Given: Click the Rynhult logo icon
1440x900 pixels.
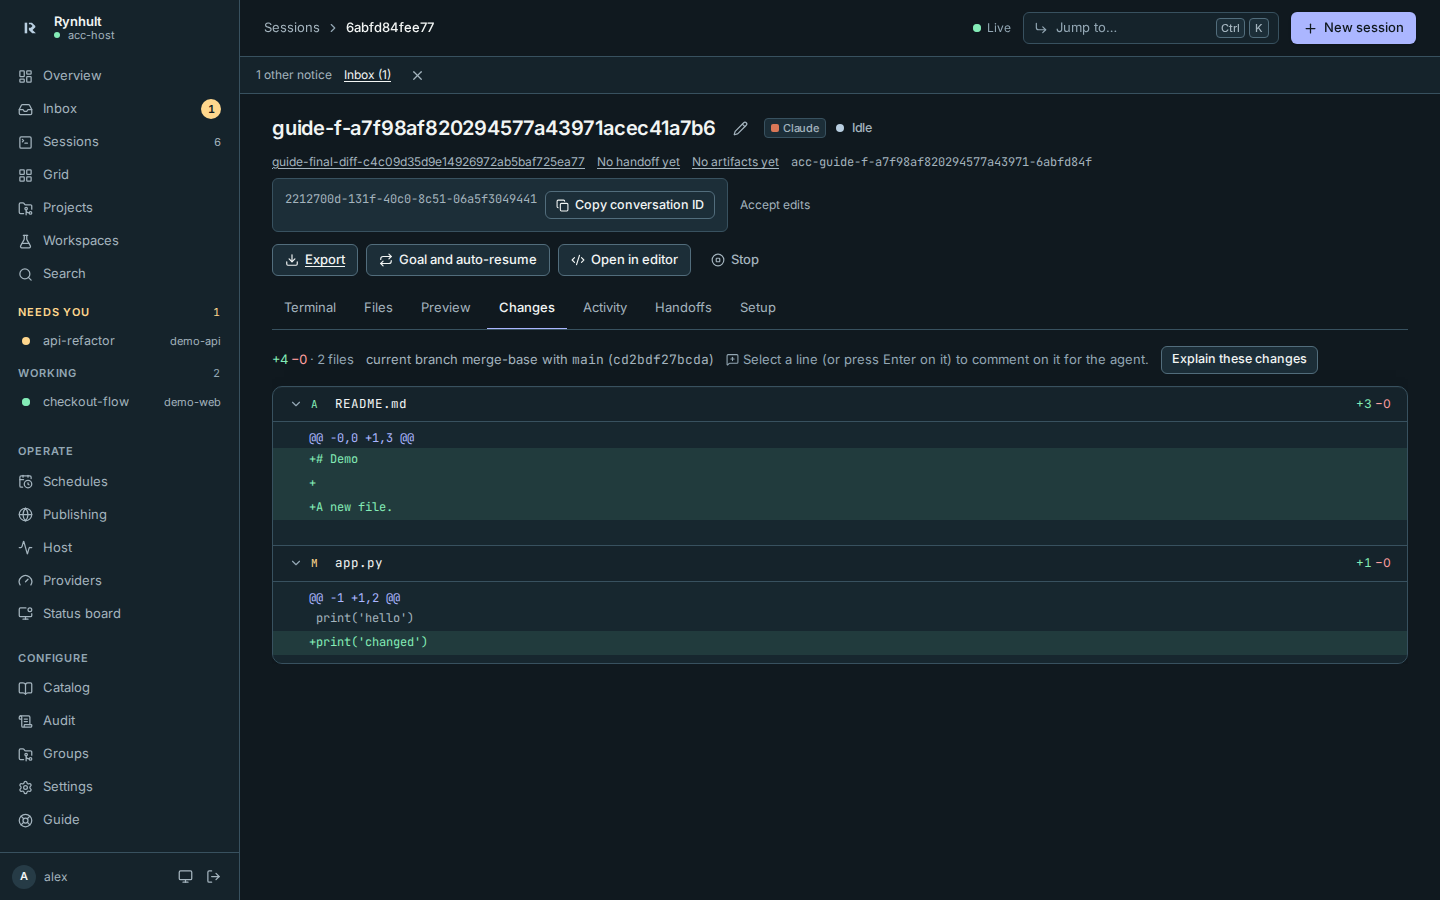Looking at the screenshot, I should (29, 28).
